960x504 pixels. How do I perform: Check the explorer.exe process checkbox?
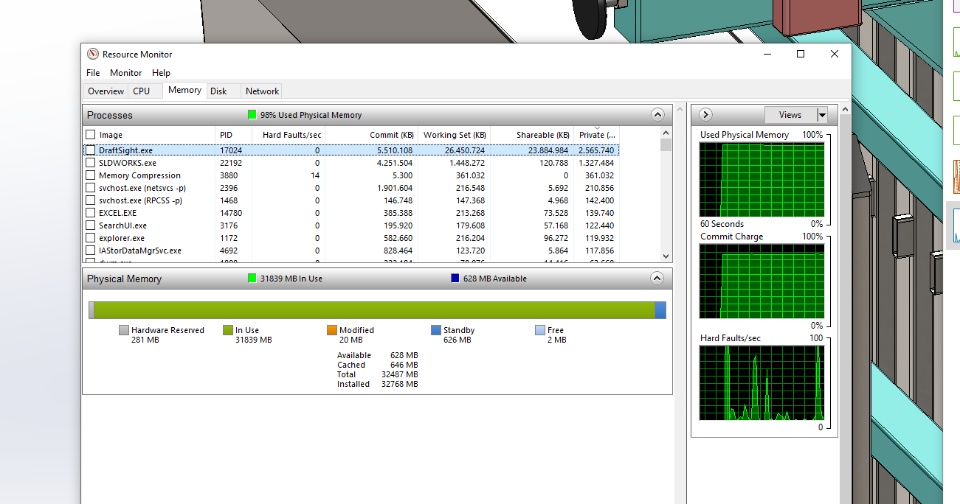point(91,238)
